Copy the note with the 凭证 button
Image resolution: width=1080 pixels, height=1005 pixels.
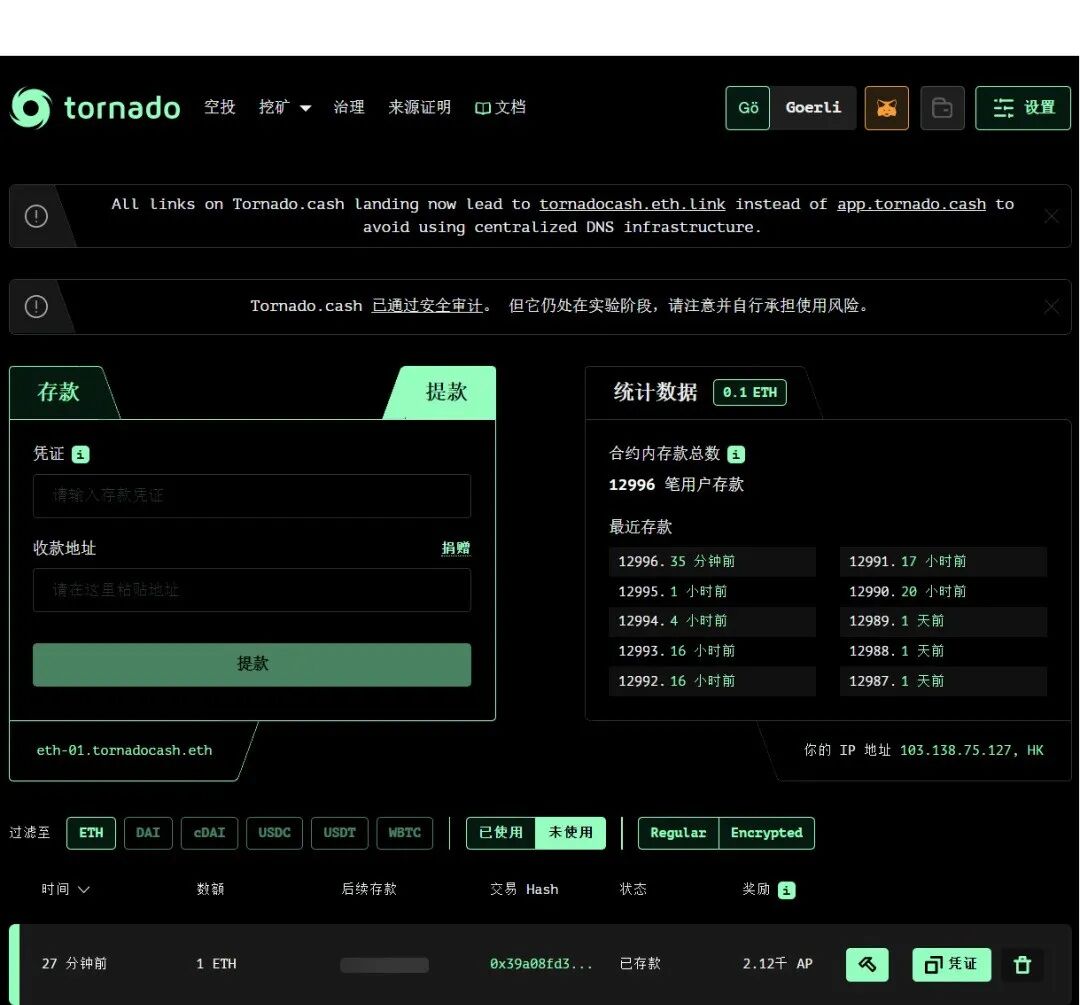pos(951,964)
